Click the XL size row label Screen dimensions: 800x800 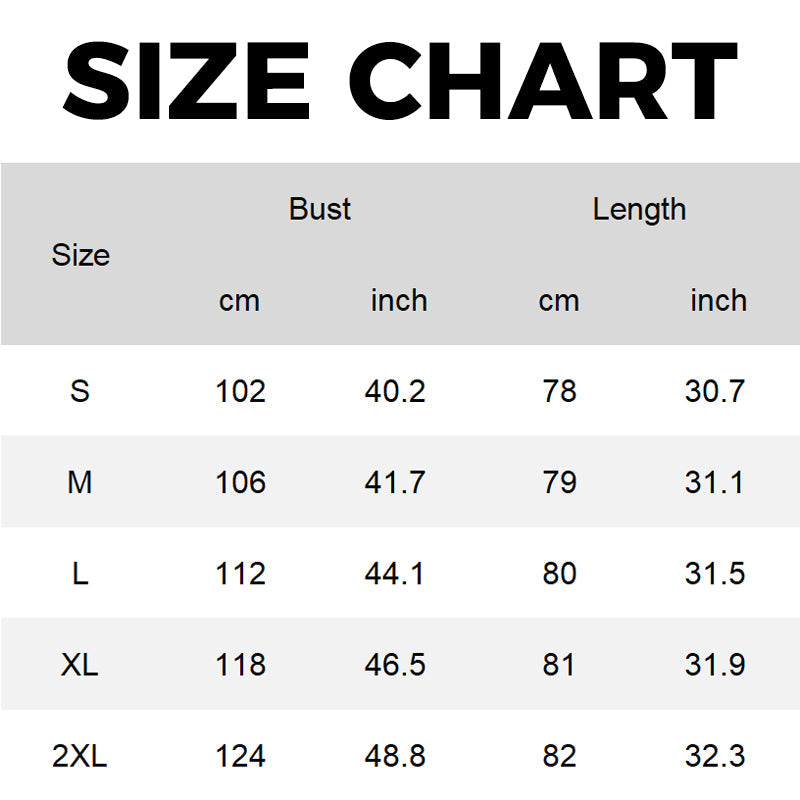click(x=80, y=664)
